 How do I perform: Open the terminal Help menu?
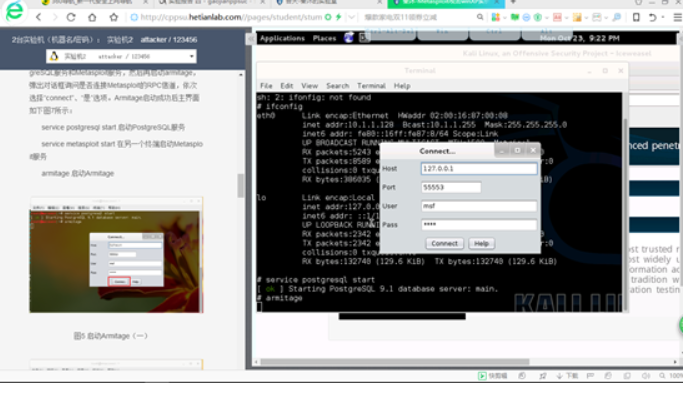click(402, 86)
